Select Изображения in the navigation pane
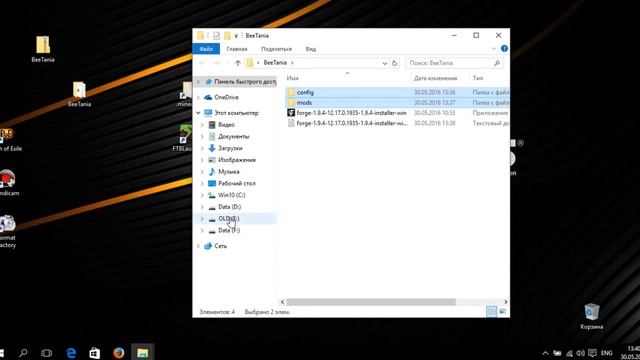This screenshot has width=640, height=360. (x=237, y=160)
